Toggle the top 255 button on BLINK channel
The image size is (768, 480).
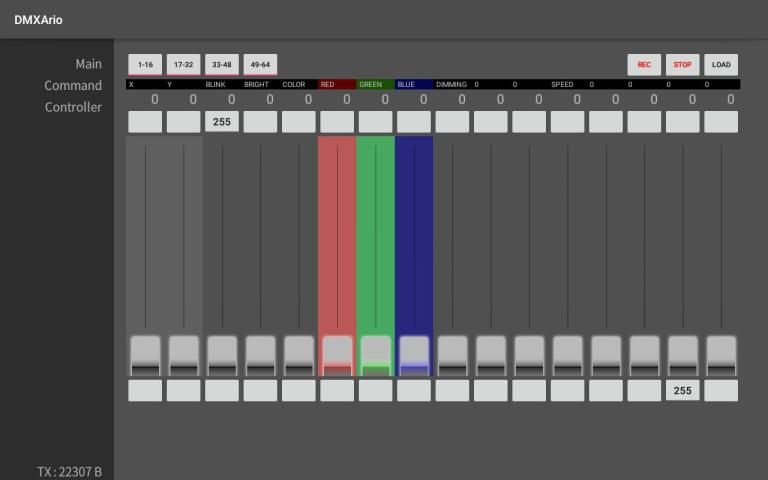[222, 122]
